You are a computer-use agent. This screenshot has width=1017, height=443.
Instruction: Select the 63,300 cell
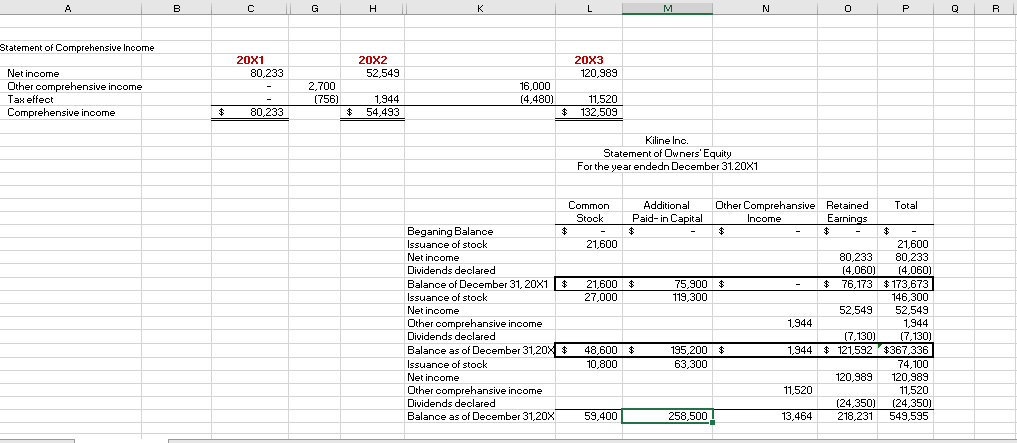point(667,363)
